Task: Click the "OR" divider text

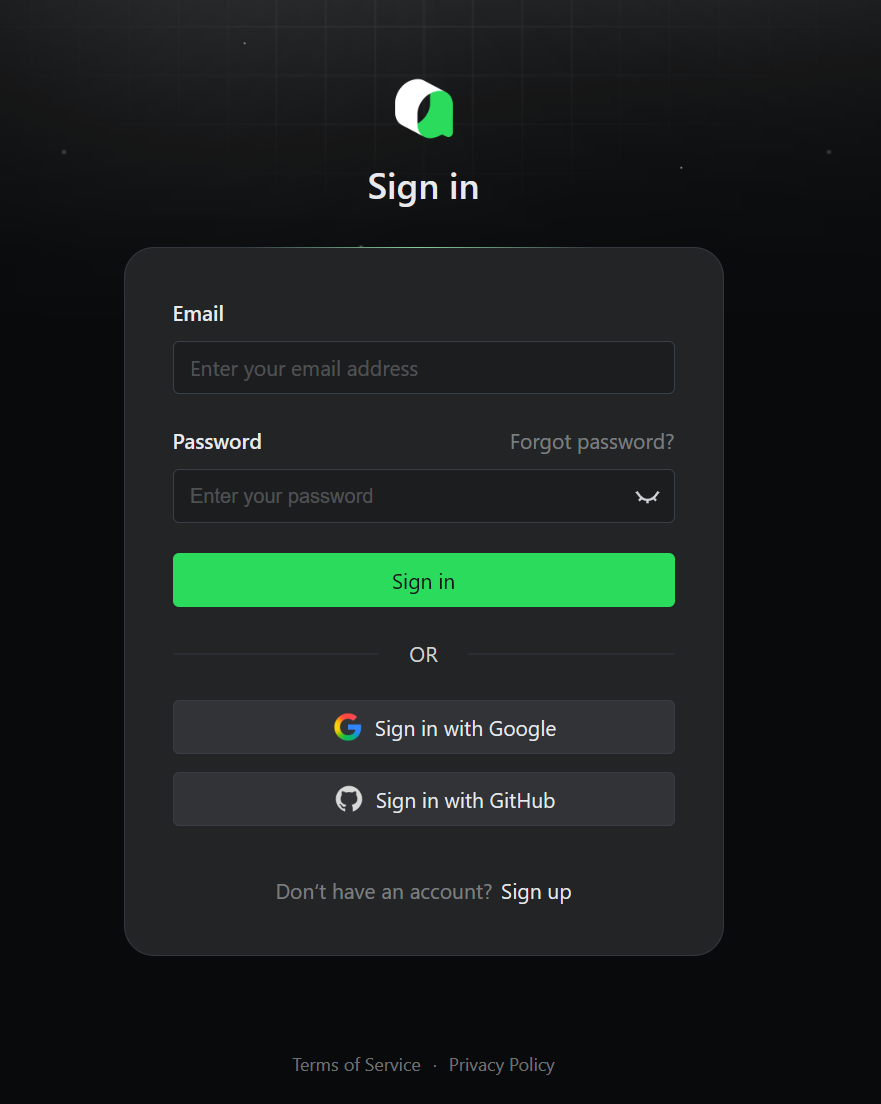Action: coord(423,654)
